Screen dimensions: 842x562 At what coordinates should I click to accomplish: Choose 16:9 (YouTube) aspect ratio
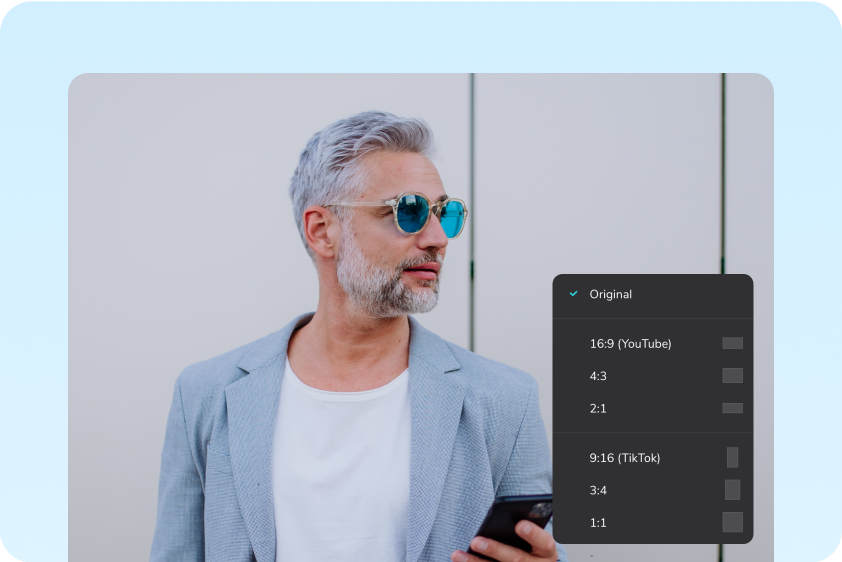tap(652, 344)
